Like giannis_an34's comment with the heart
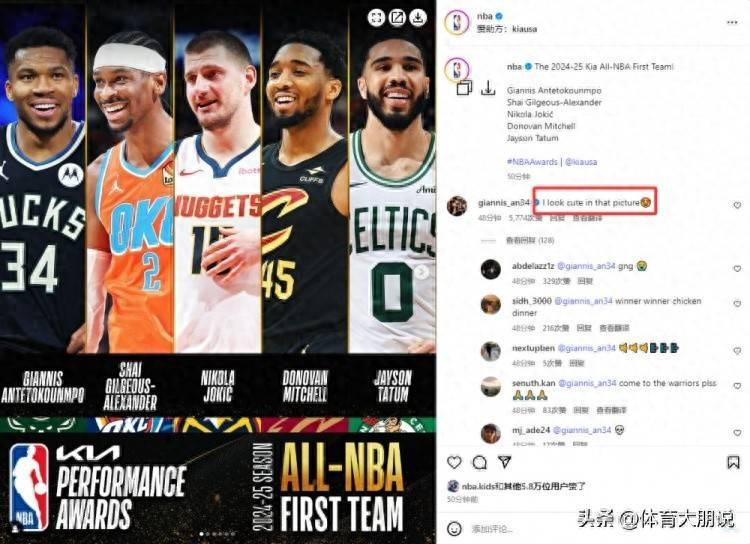 (x=737, y=205)
